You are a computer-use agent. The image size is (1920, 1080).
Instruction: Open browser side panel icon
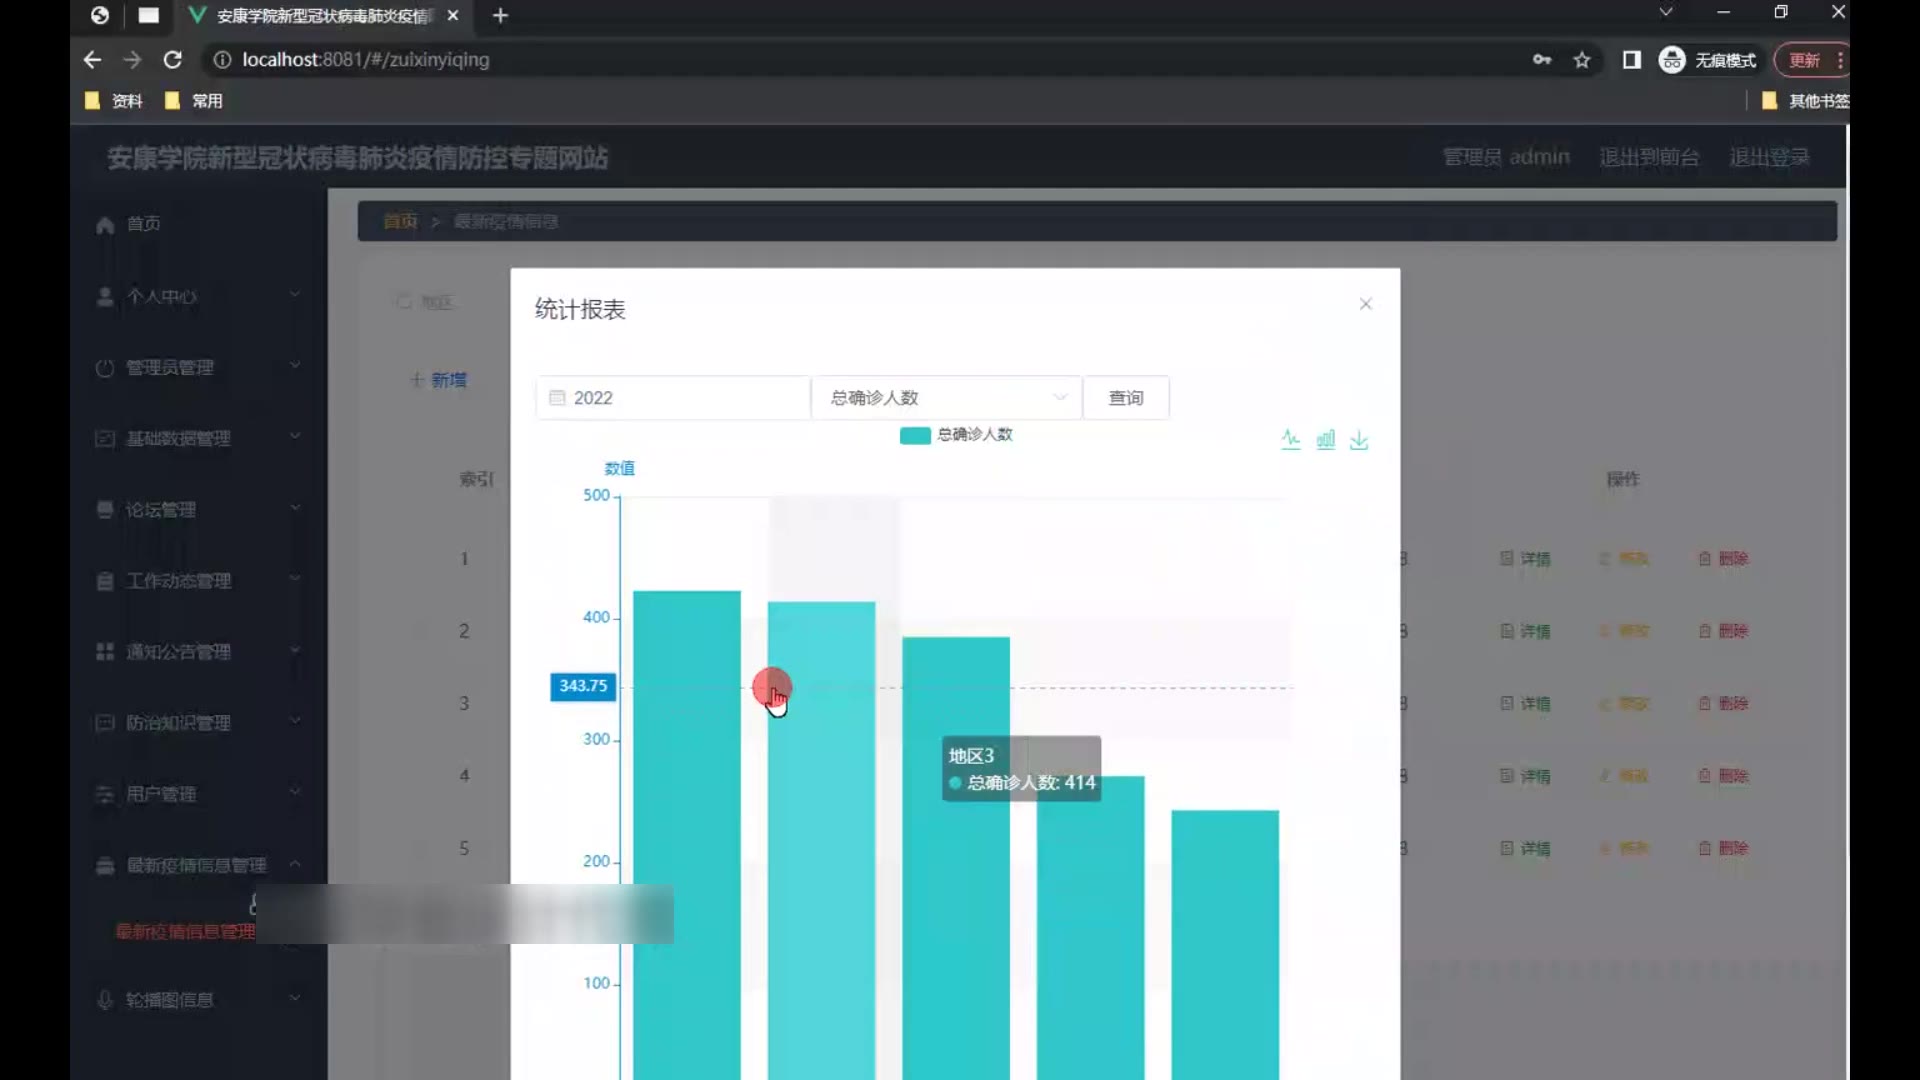click(x=1631, y=60)
